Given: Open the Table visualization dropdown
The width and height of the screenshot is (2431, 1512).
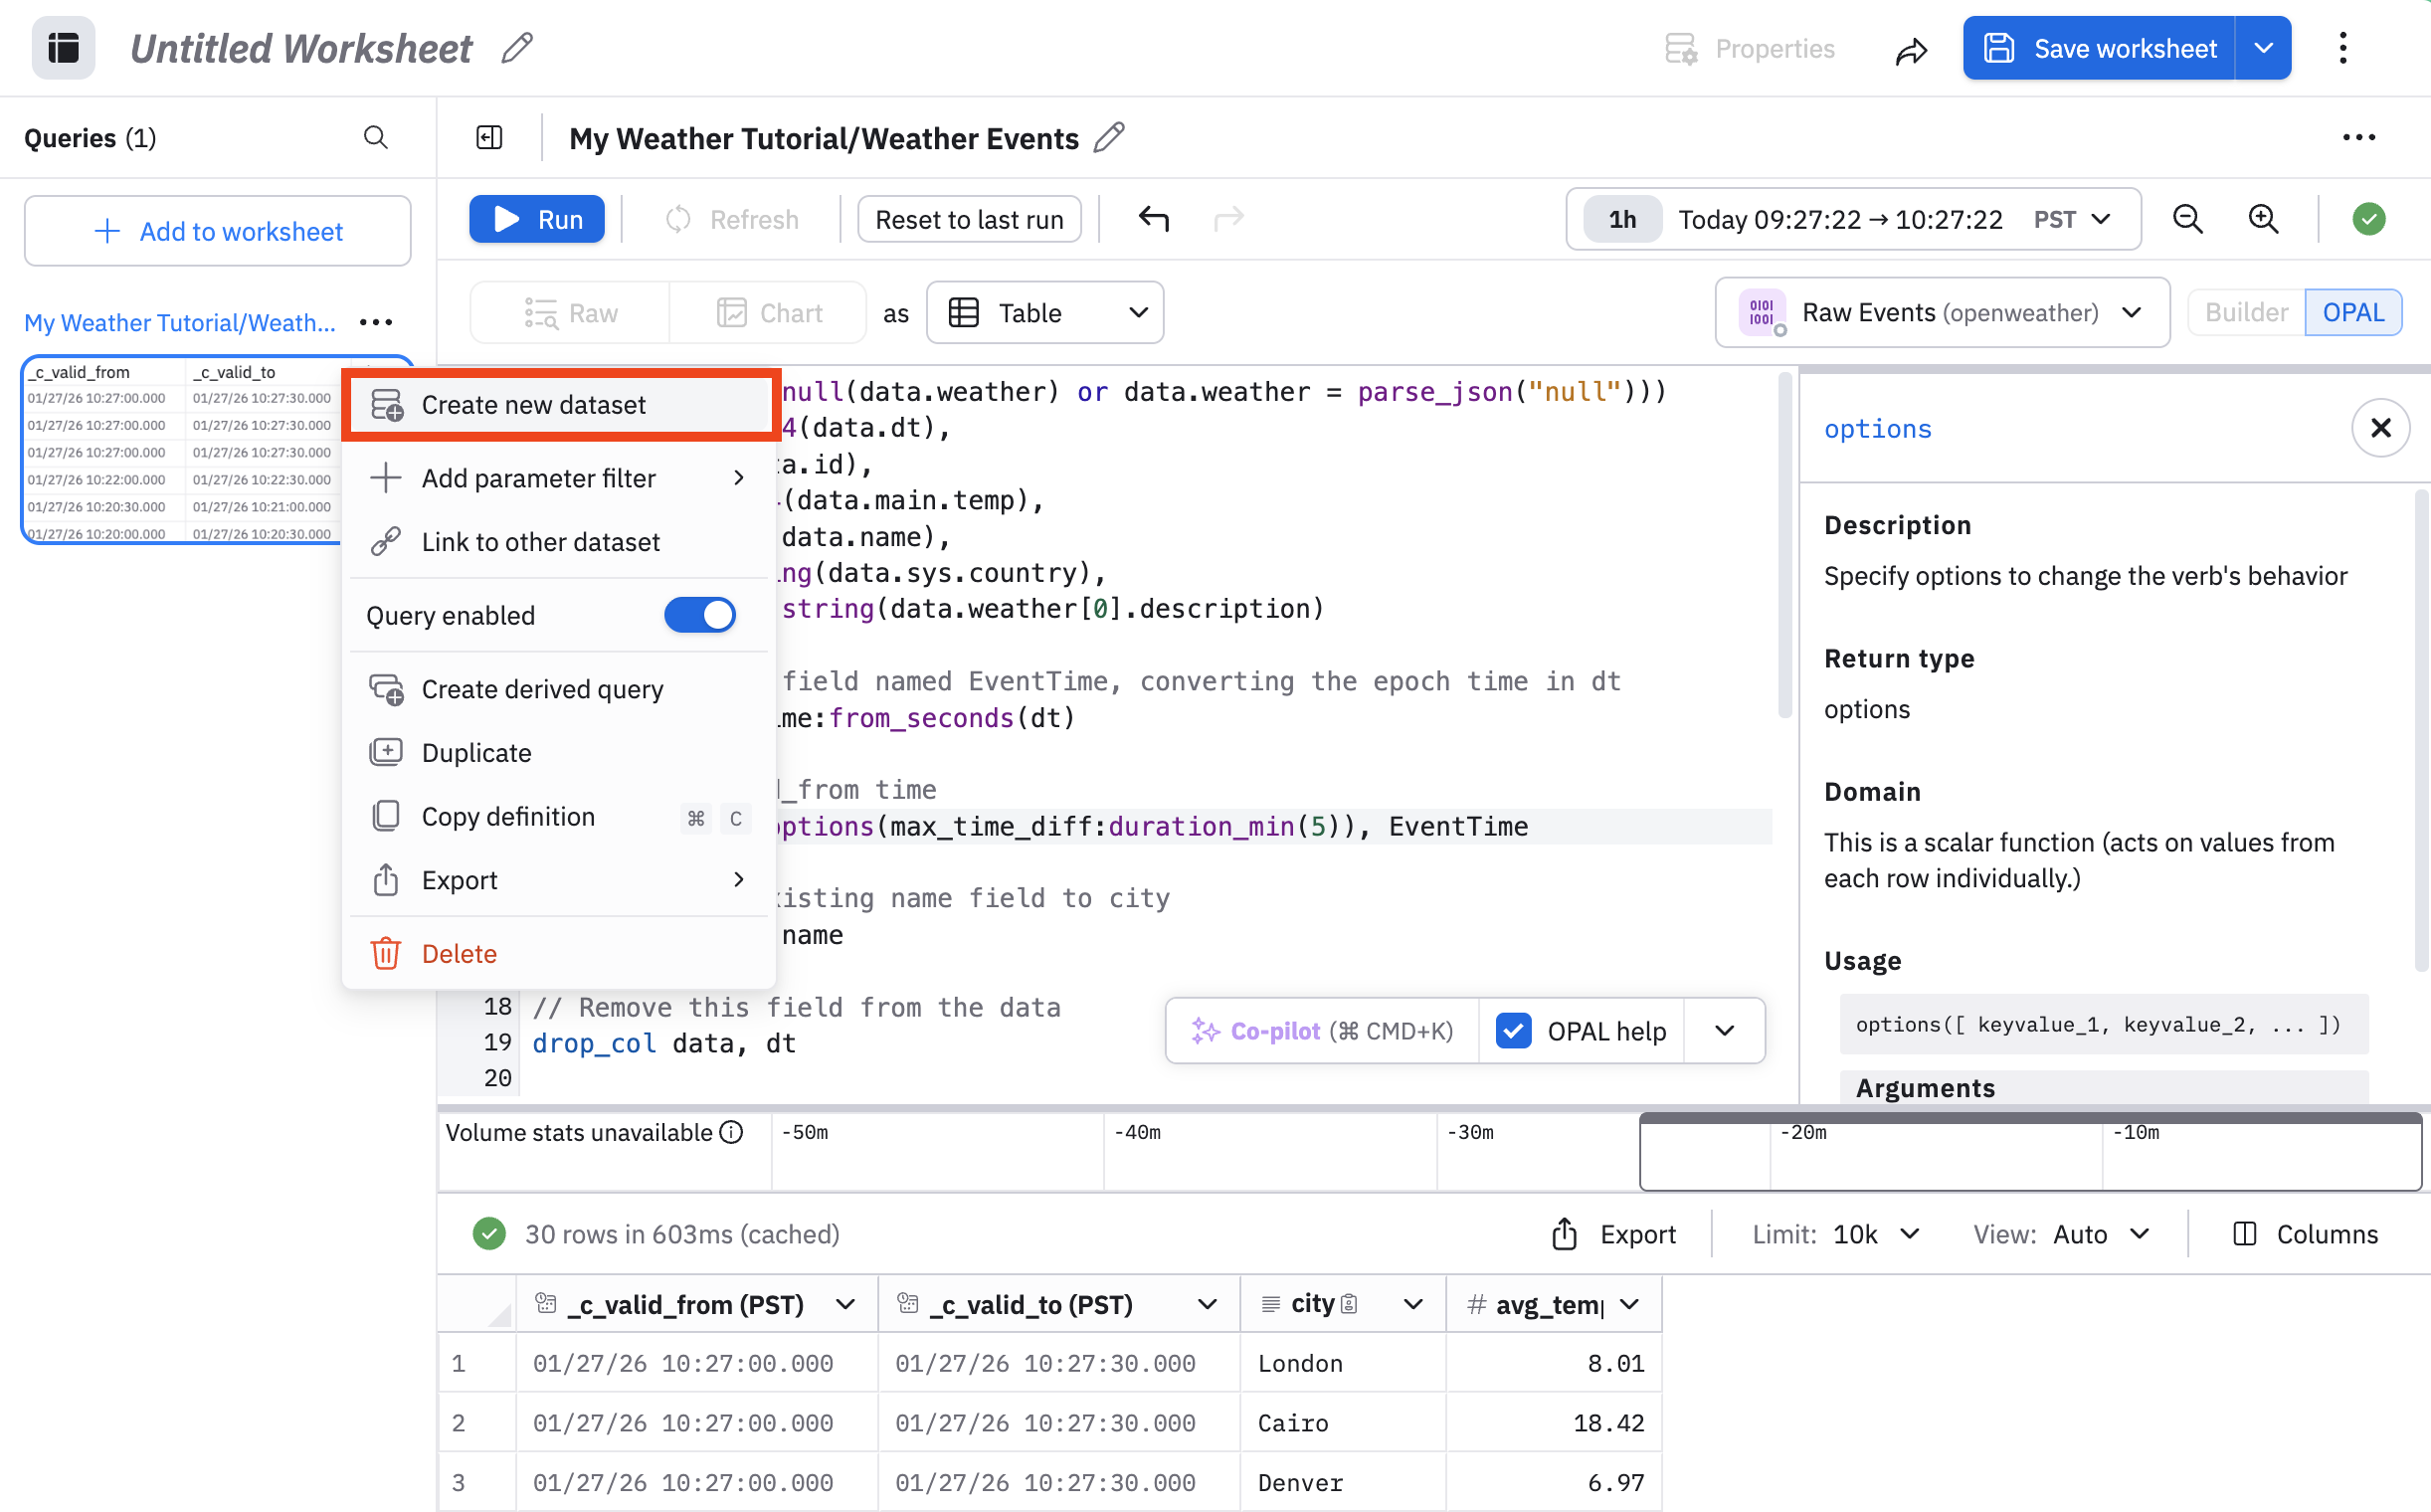Looking at the screenshot, I should (x=1045, y=313).
